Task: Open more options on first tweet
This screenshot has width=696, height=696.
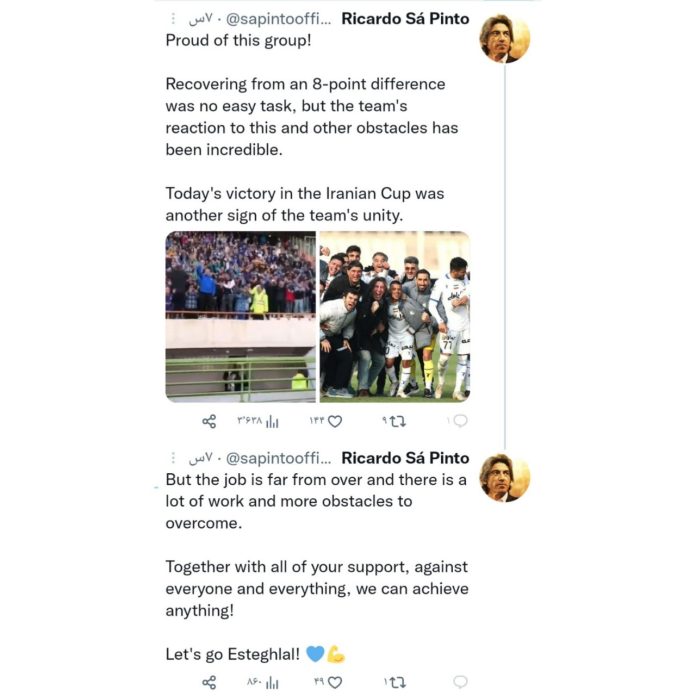Action: click(173, 19)
